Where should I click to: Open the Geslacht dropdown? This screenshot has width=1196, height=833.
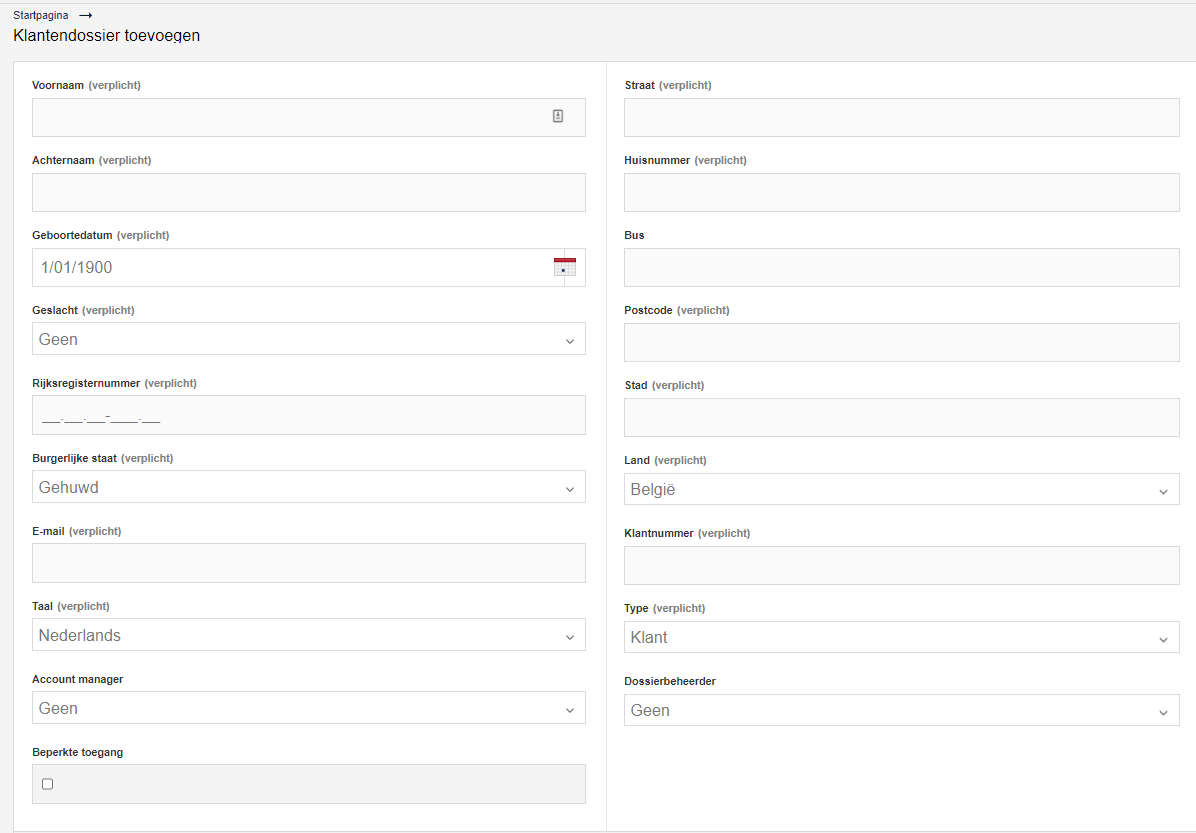(308, 339)
